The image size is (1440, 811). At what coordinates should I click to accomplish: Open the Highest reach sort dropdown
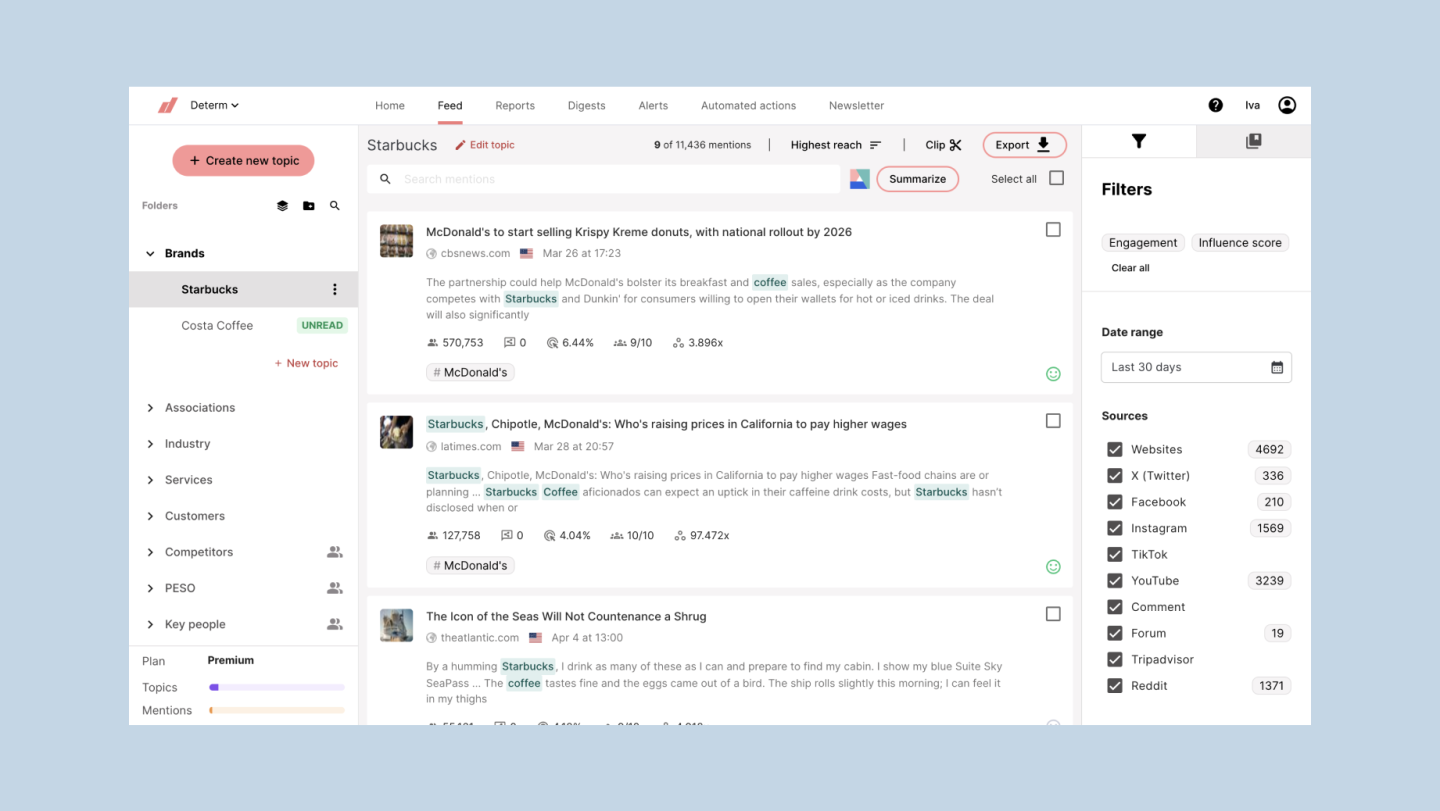[x=836, y=145]
